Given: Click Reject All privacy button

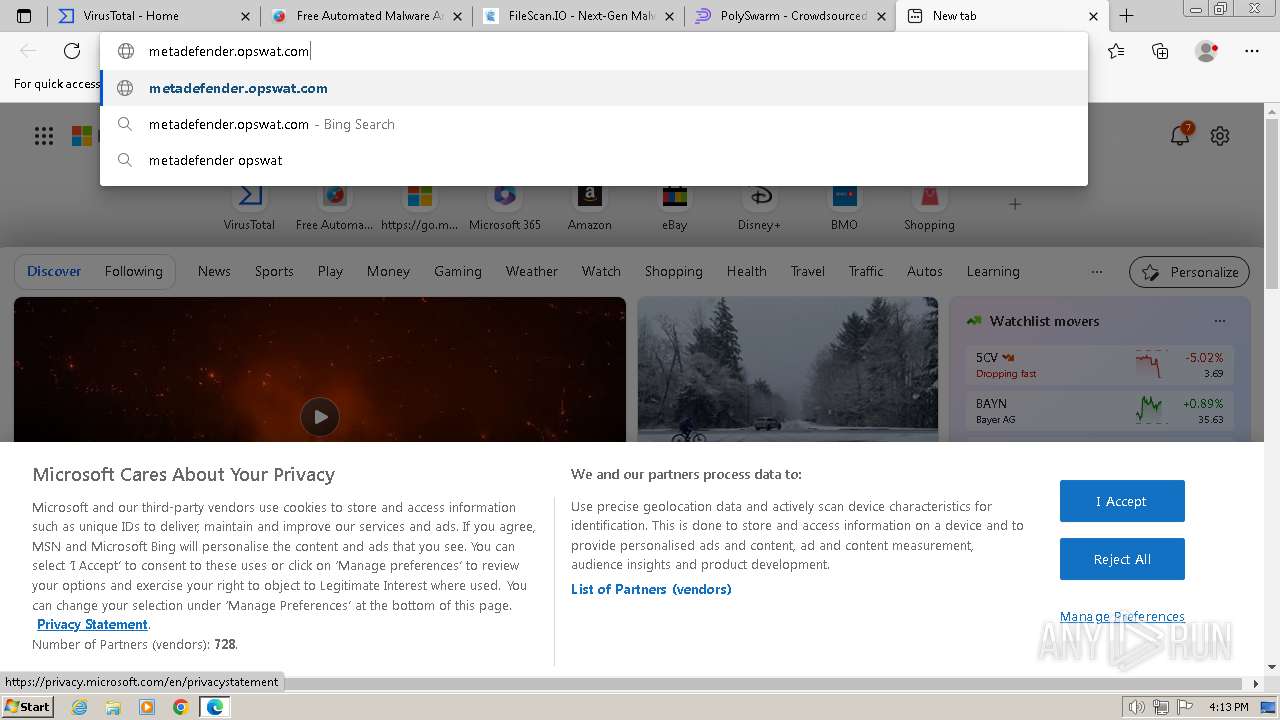Looking at the screenshot, I should click(x=1122, y=559).
